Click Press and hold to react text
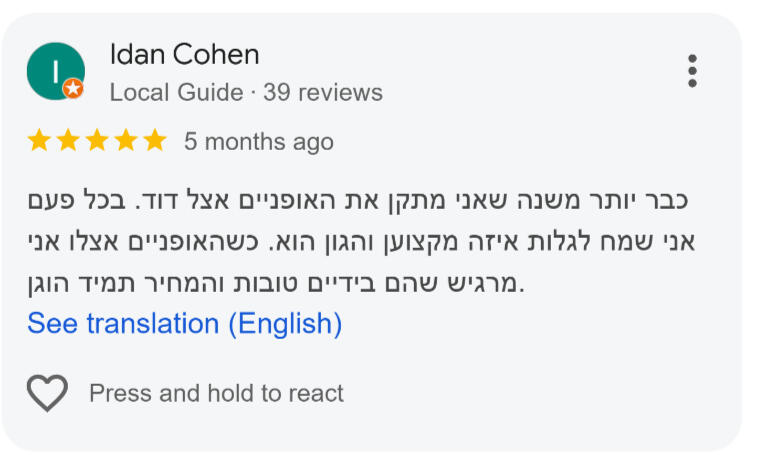758x455 pixels. pos(217,393)
